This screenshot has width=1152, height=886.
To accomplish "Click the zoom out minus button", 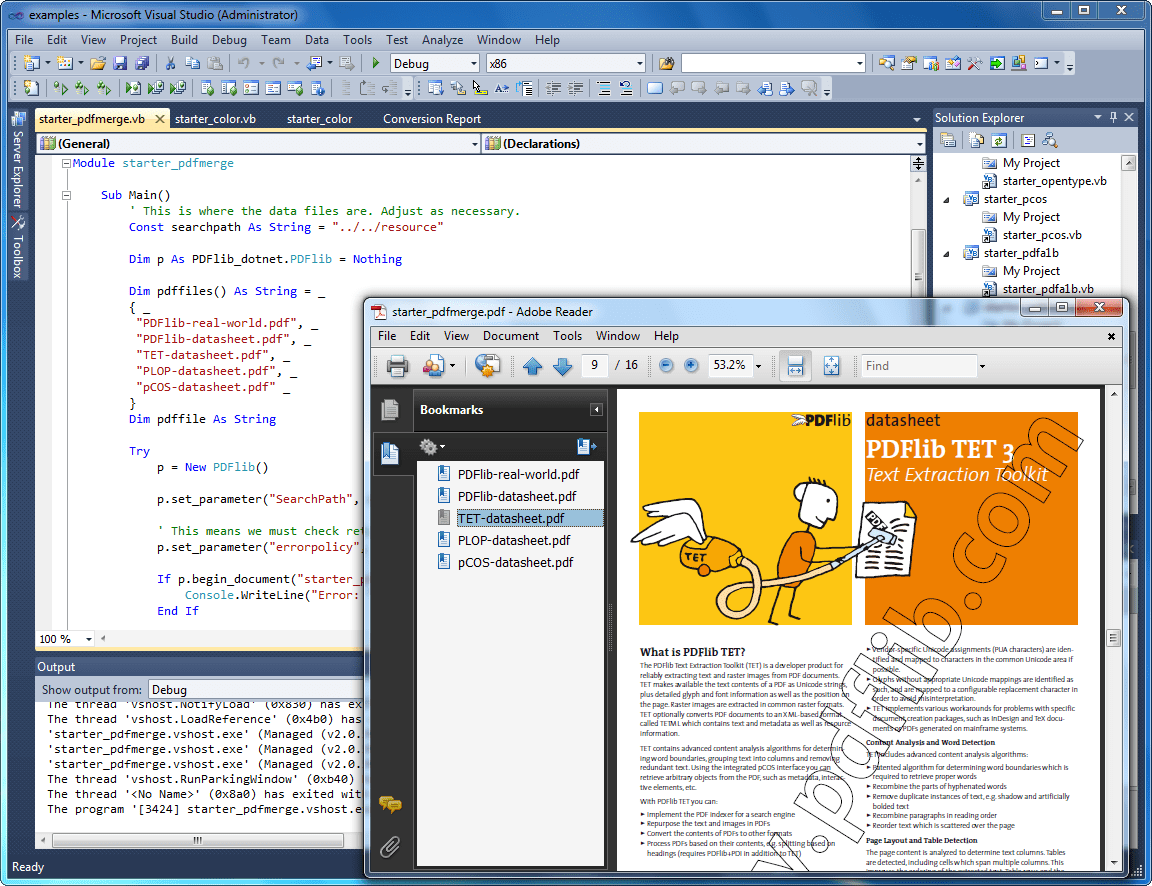I will 666,366.
